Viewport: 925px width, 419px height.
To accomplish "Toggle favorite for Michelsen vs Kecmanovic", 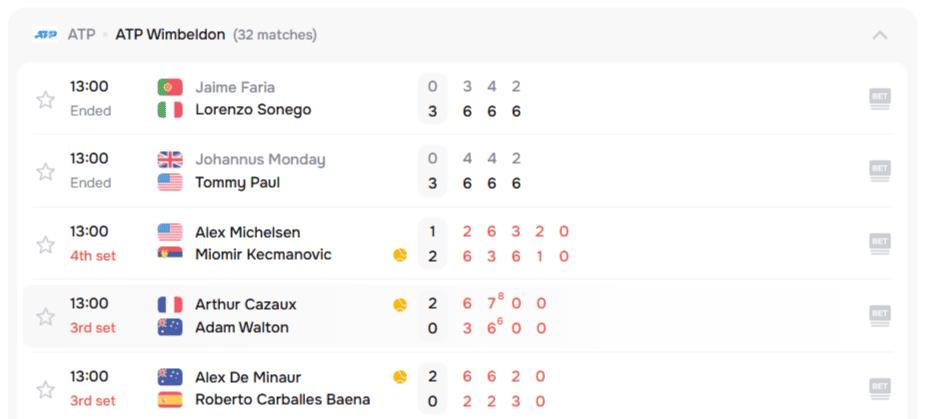I will coord(45,244).
